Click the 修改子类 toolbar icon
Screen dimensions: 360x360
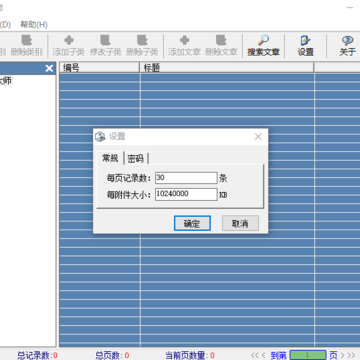[105, 46]
